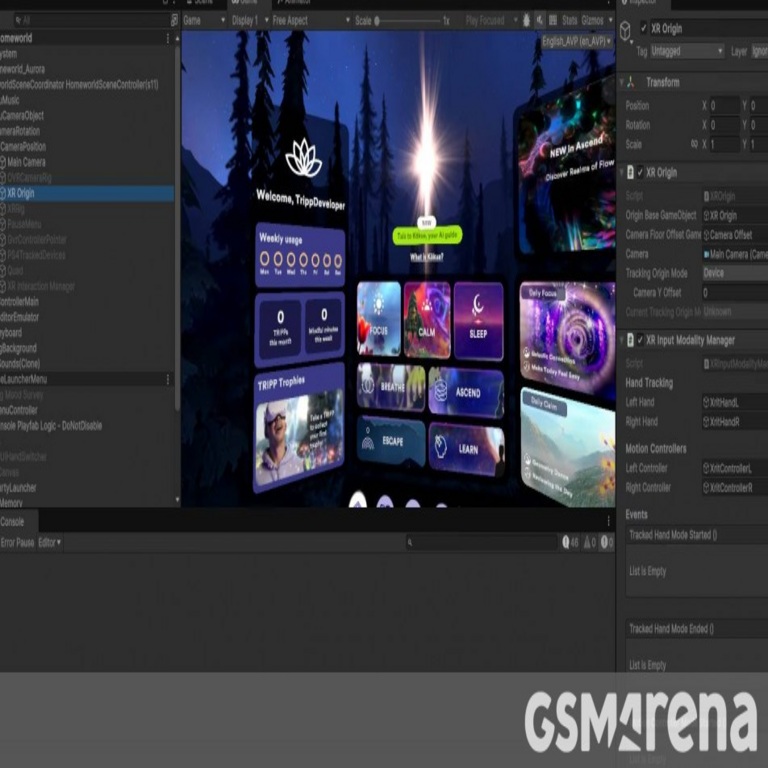The height and width of the screenshot is (768, 768).
Task: Click the scale constrain proportions link icon
Action: coord(695,144)
